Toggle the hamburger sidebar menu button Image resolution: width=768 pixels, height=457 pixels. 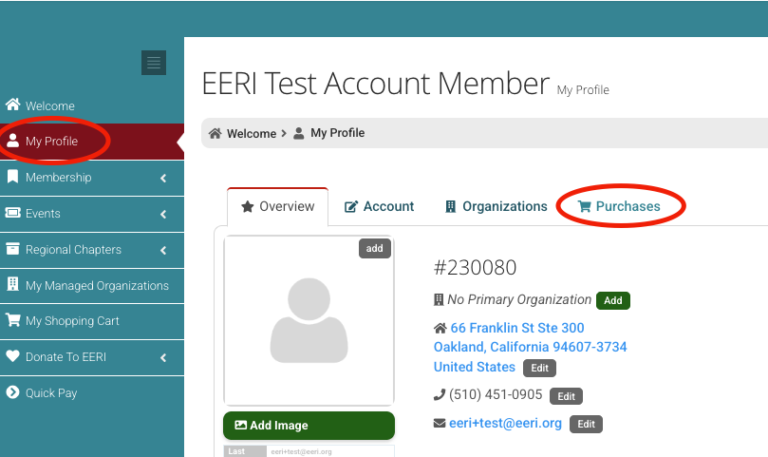[153, 63]
